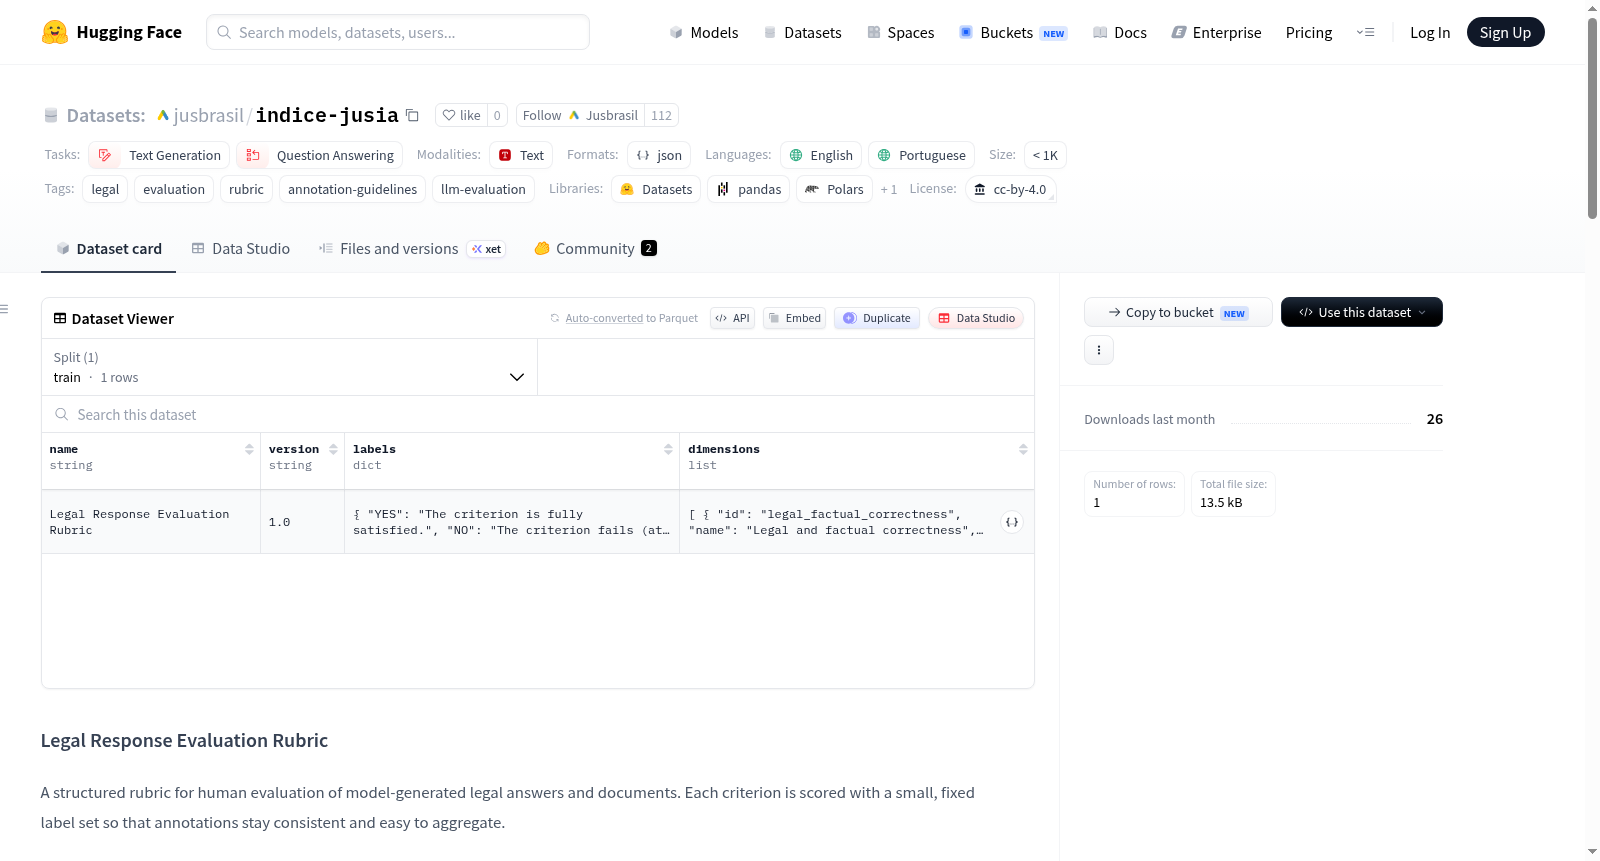1600x861 pixels.
Task: Click the Copy to bucket button
Action: pos(1178,312)
